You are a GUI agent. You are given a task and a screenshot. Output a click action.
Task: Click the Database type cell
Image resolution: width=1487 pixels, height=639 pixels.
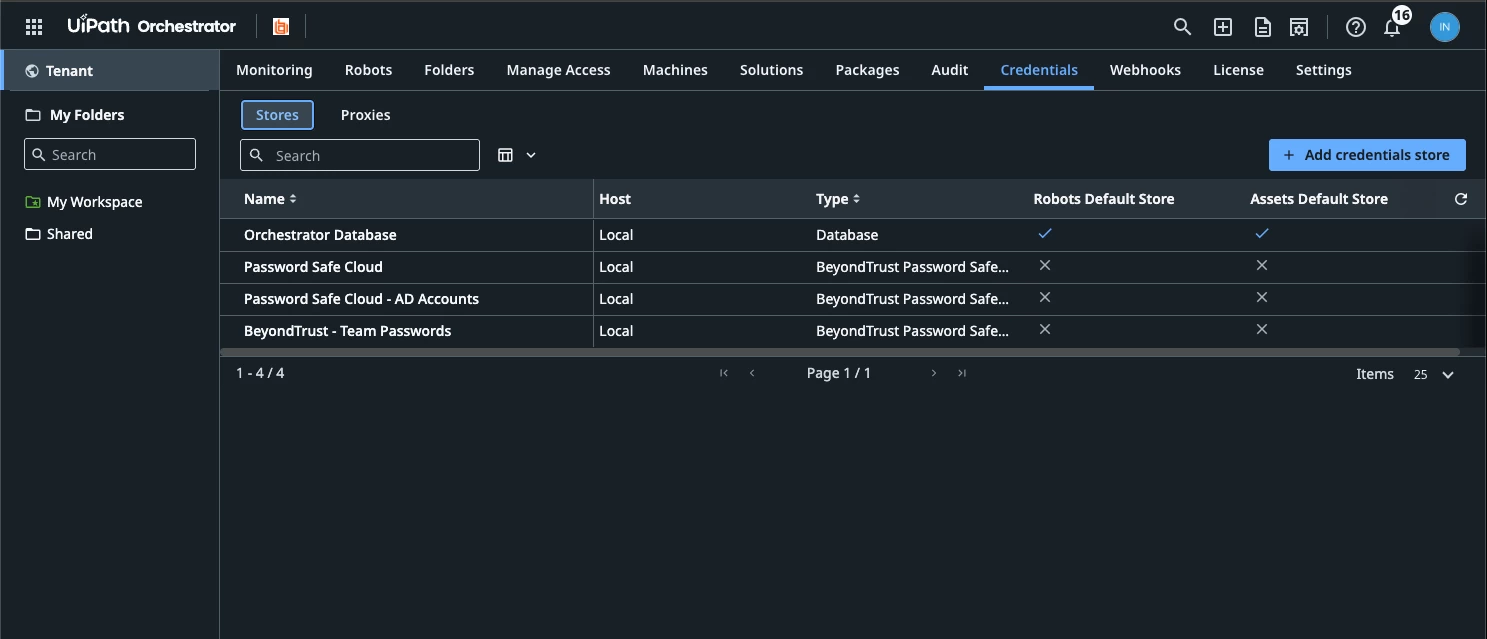click(847, 235)
